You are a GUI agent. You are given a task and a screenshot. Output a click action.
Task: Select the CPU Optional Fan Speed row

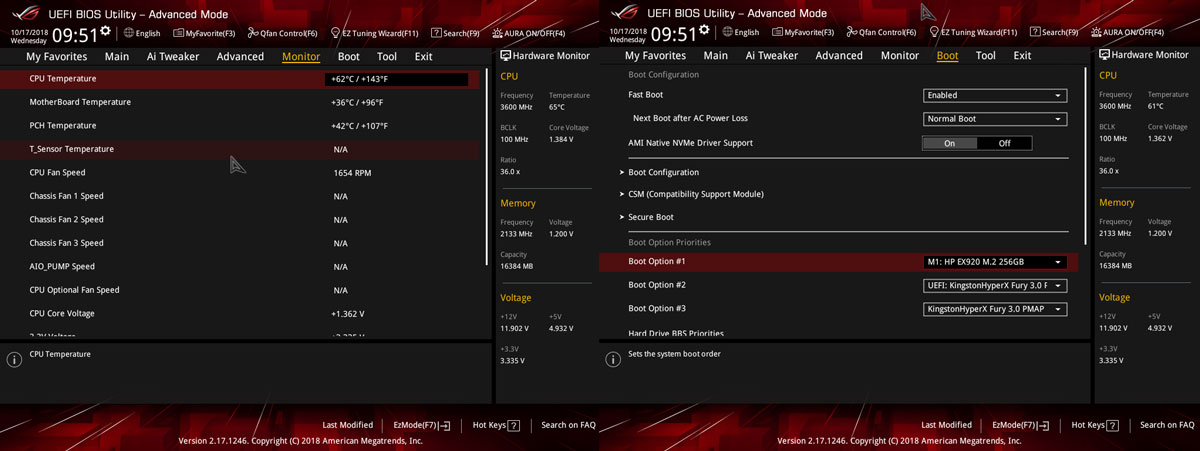[x=240, y=290]
